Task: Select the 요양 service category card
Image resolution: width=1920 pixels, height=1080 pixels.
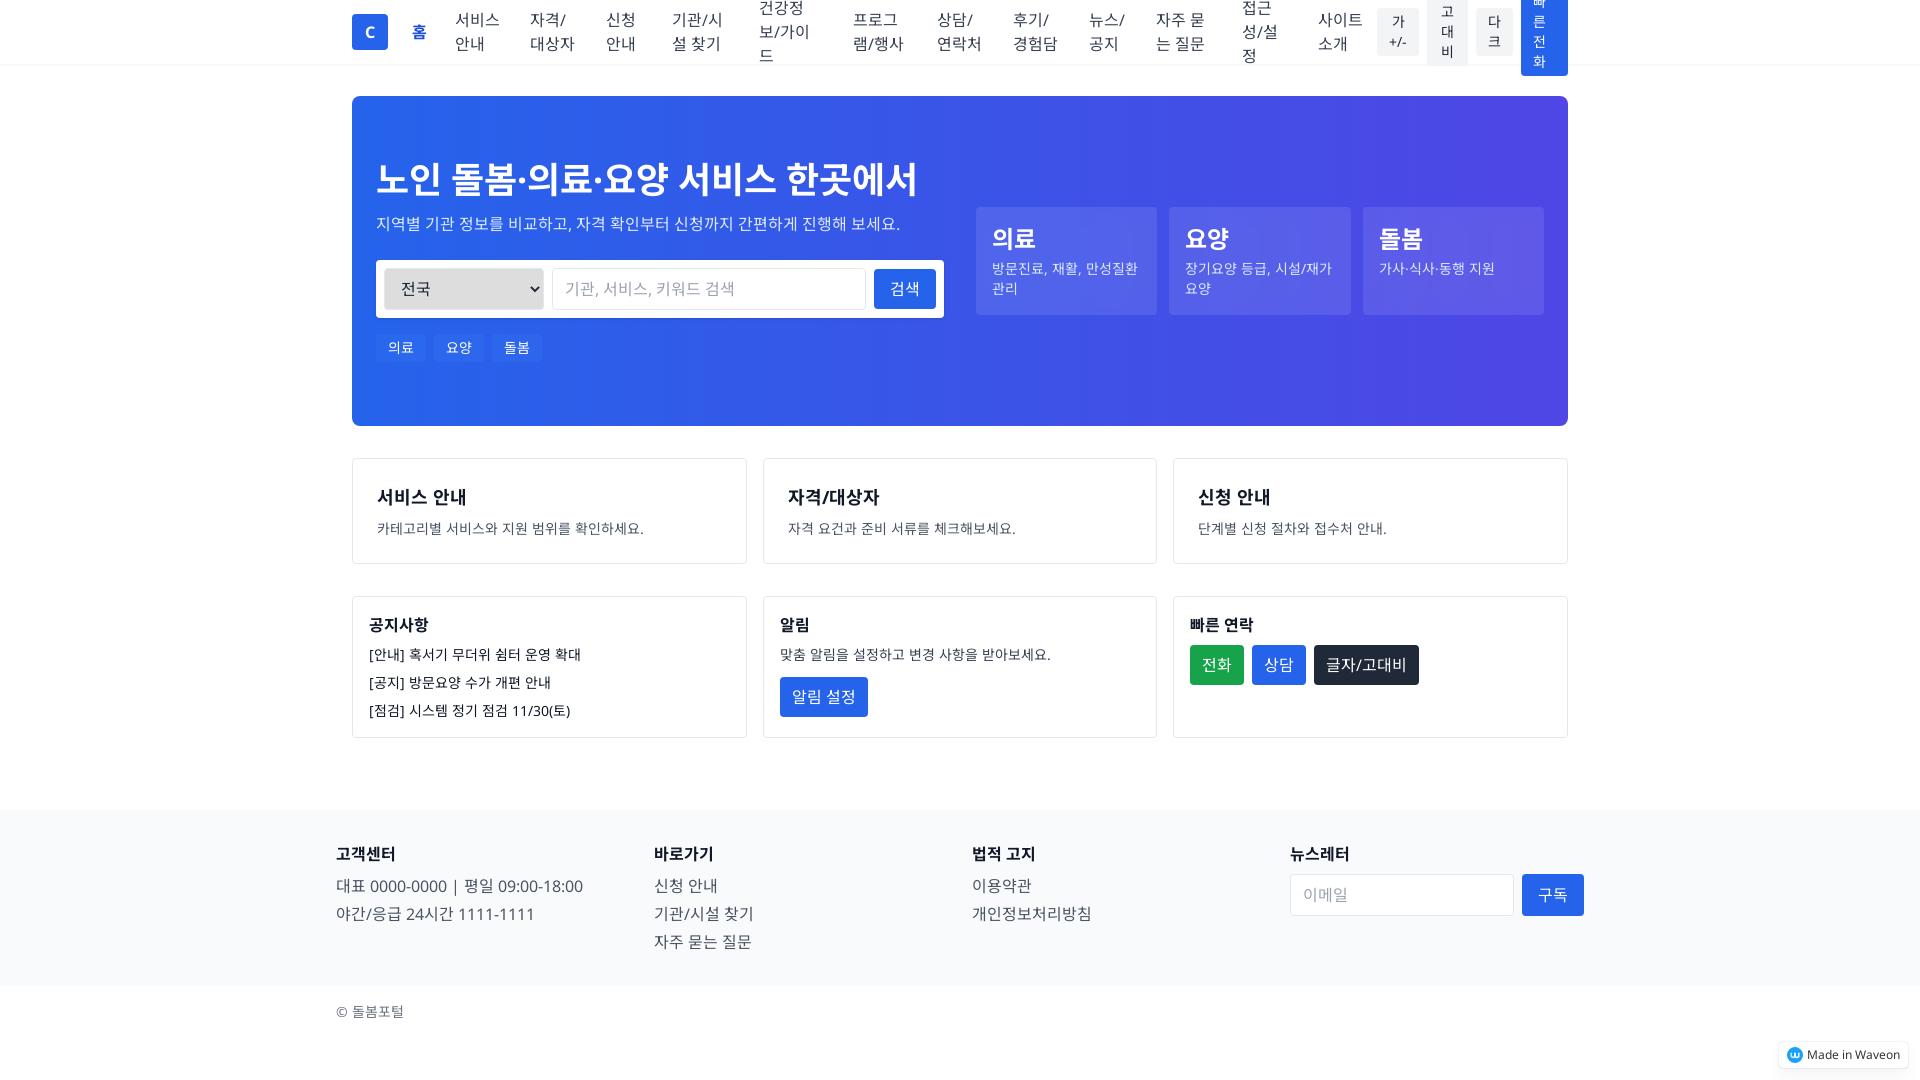Action: pos(1259,260)
